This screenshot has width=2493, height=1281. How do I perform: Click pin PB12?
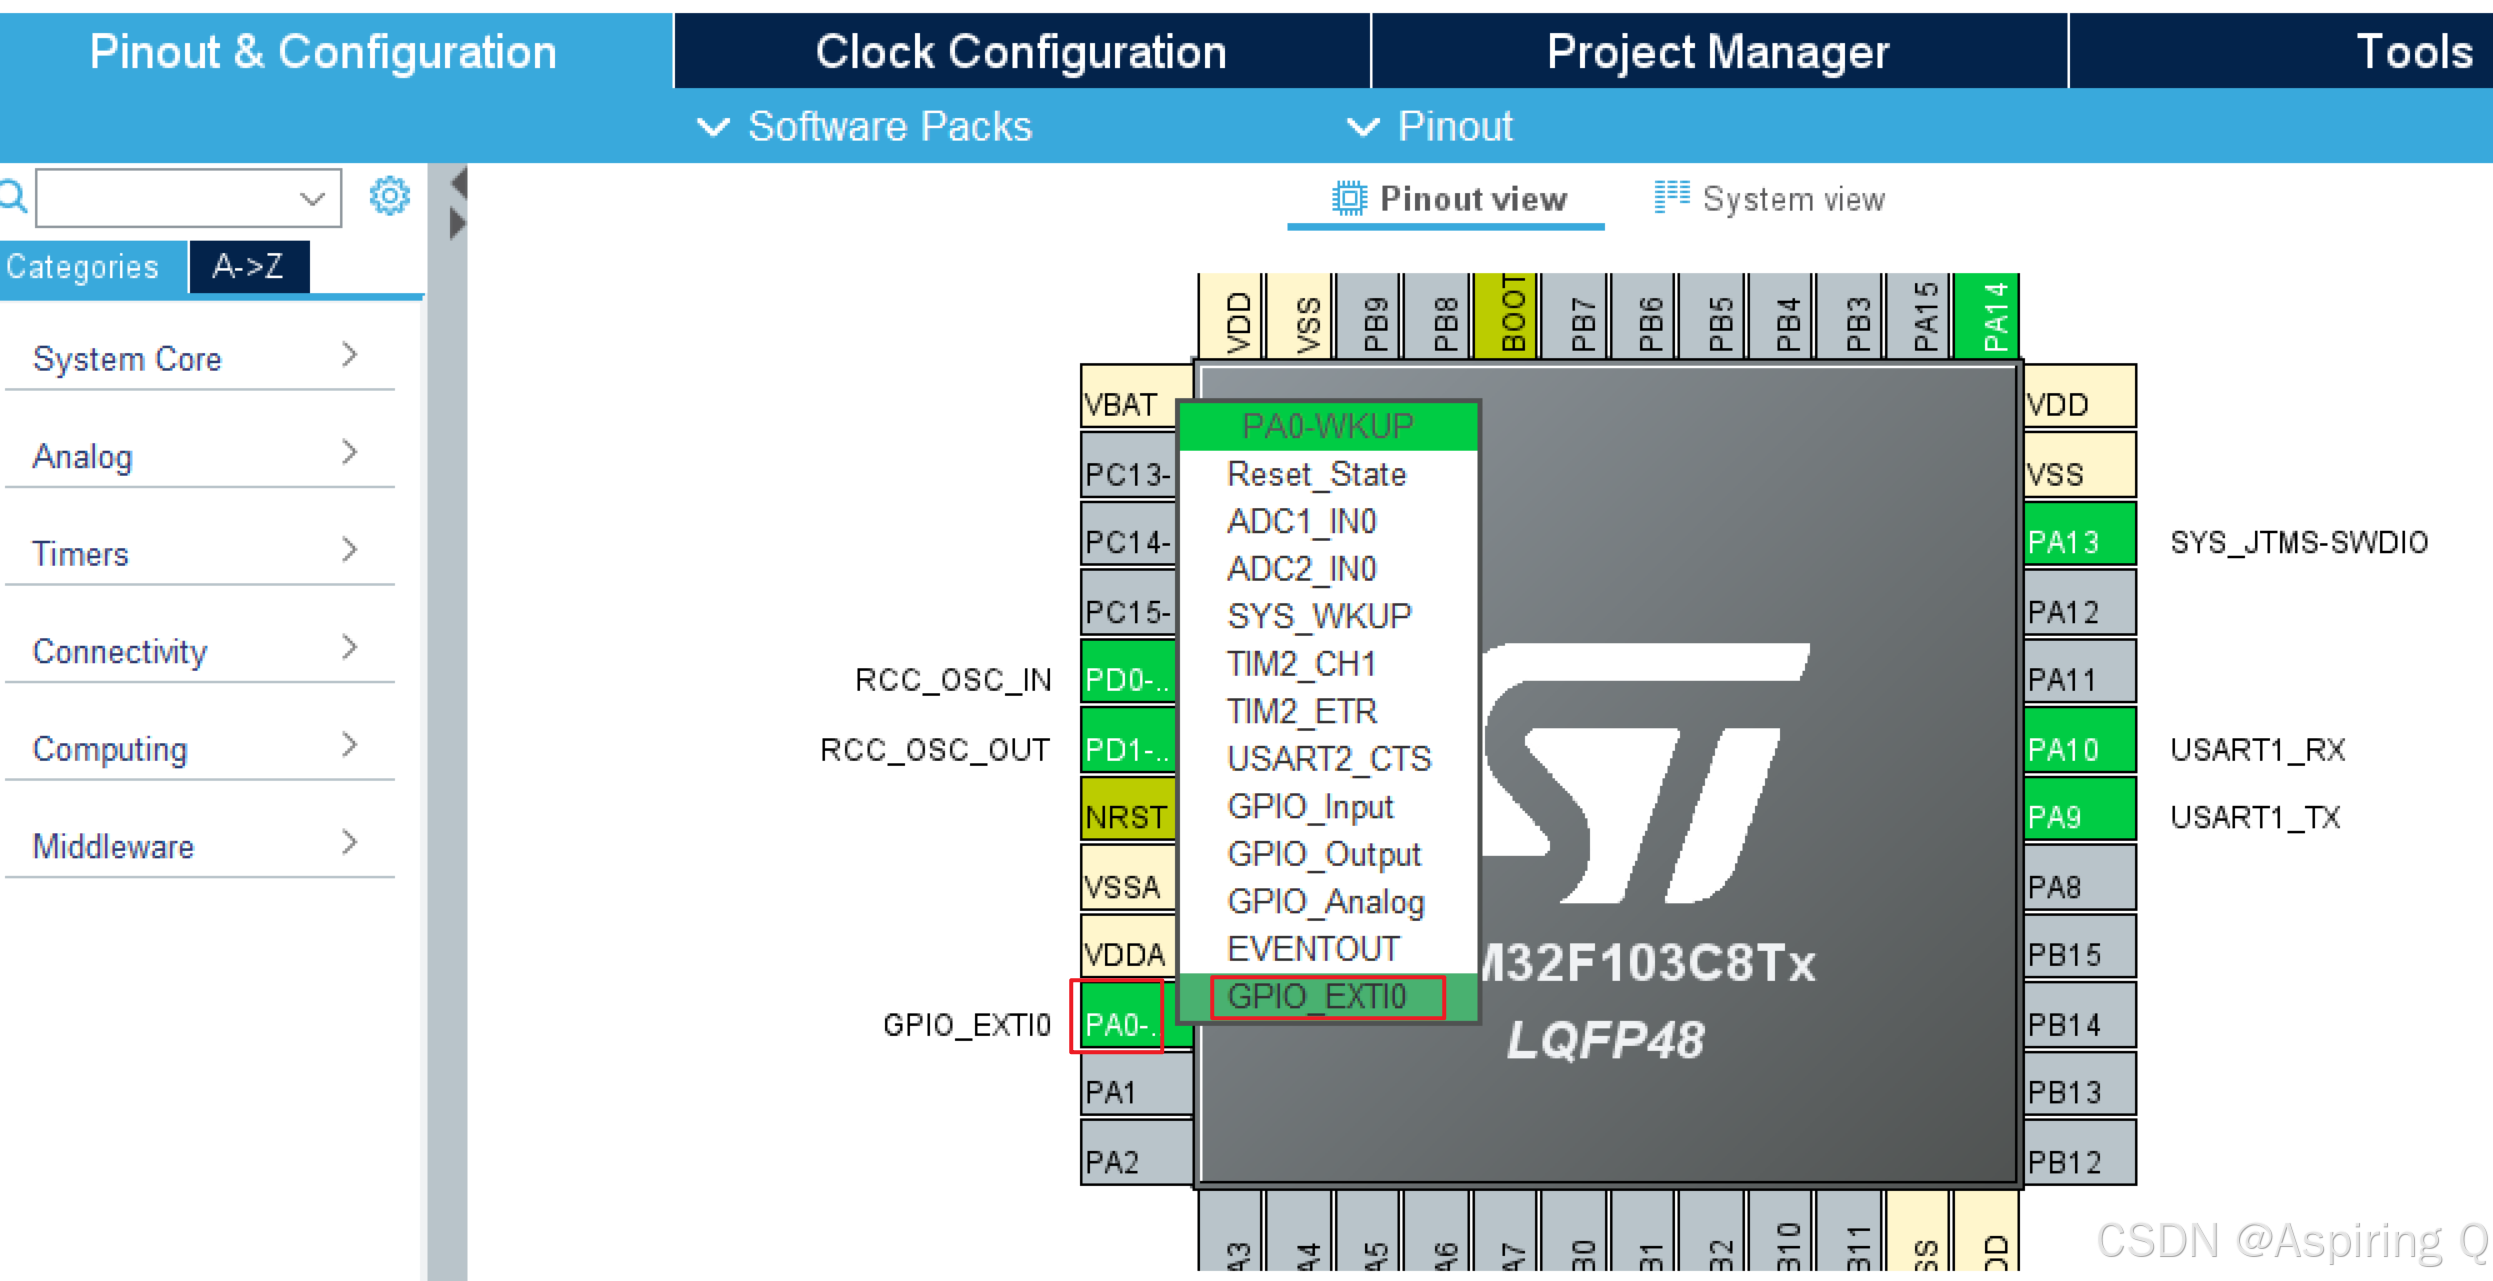[x=2080, y=1154]
